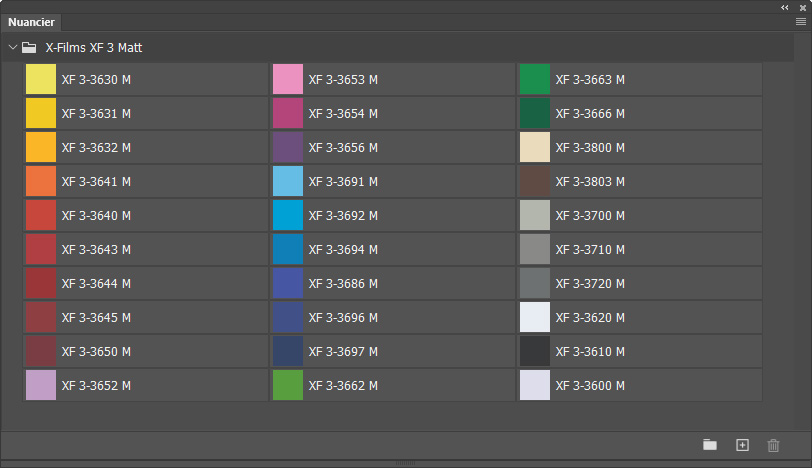Pick the yellow XF 3-3630 M swatch
The height and width of the screenshot is (468, 812).
click(x=41, y=79)
